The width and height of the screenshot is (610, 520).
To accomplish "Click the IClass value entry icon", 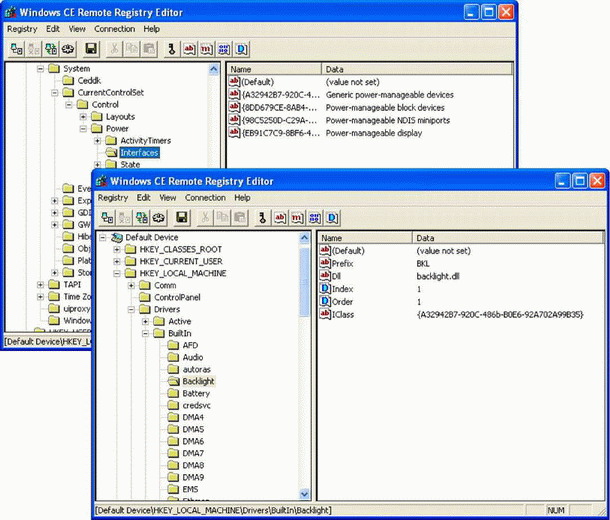I will click(324, 314).
